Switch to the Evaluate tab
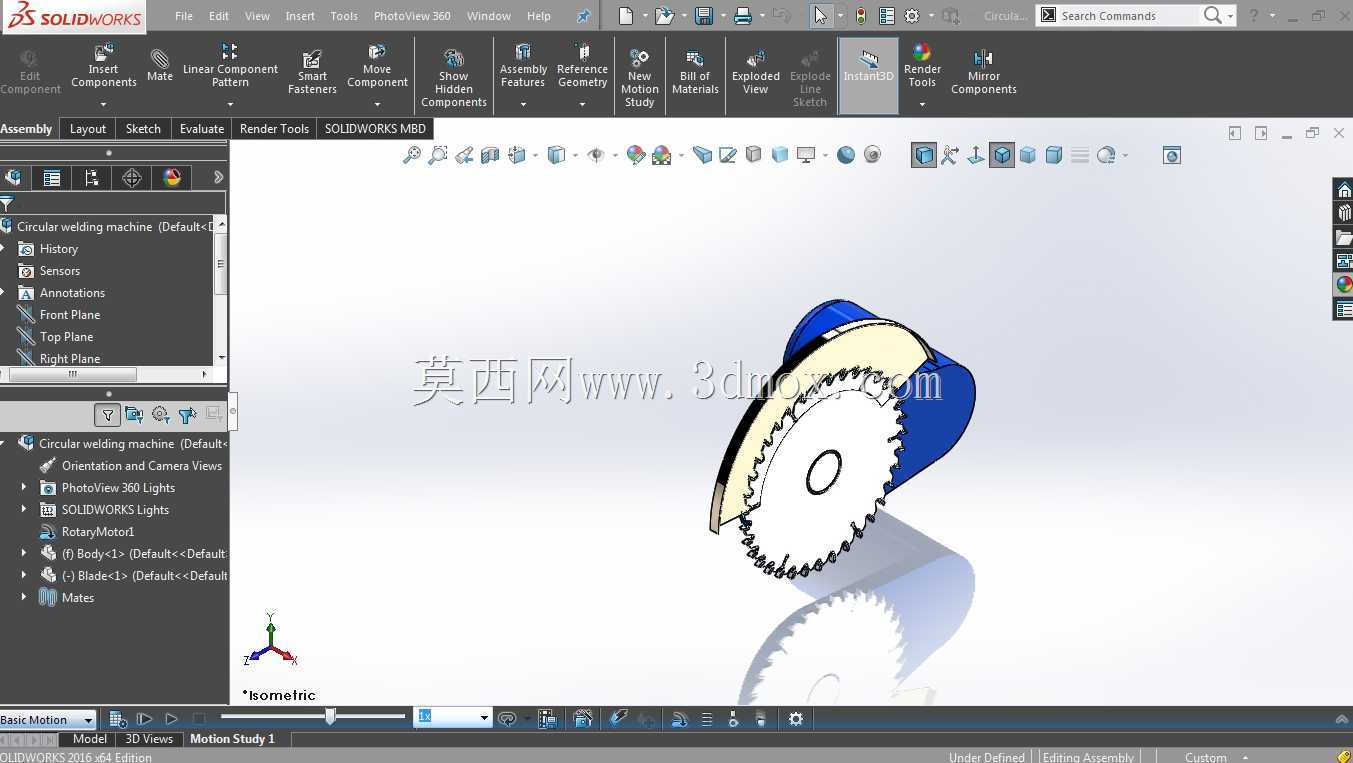Screen dimensions: 1353x763 [x=202, y=128]
